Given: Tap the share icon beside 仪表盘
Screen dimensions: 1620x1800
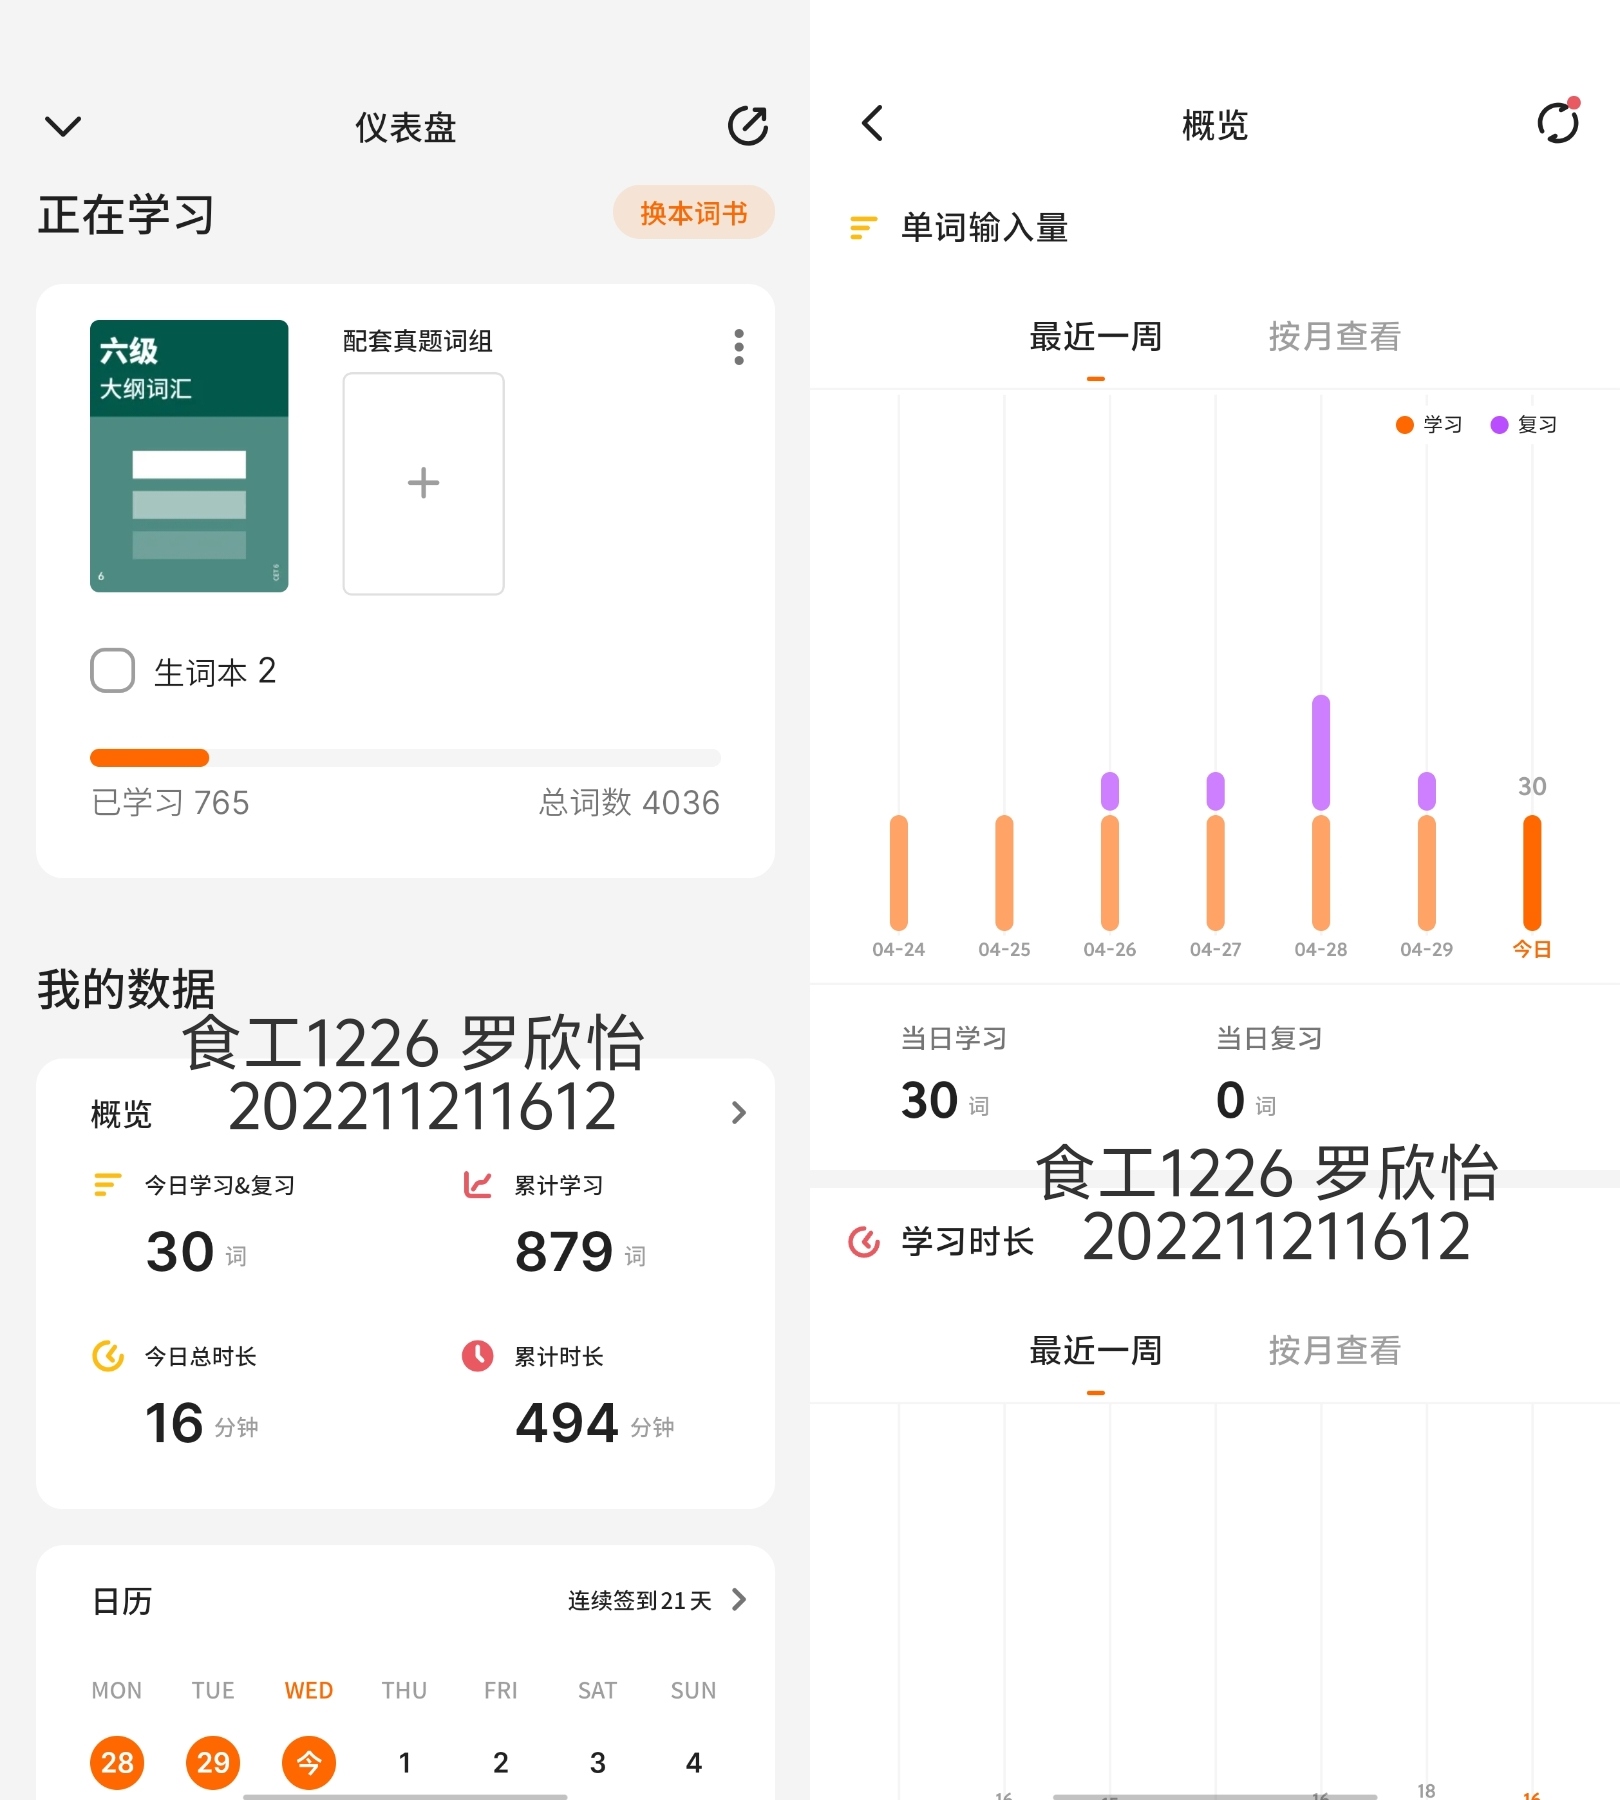Looking at the screenshot, I should (748, 126).
